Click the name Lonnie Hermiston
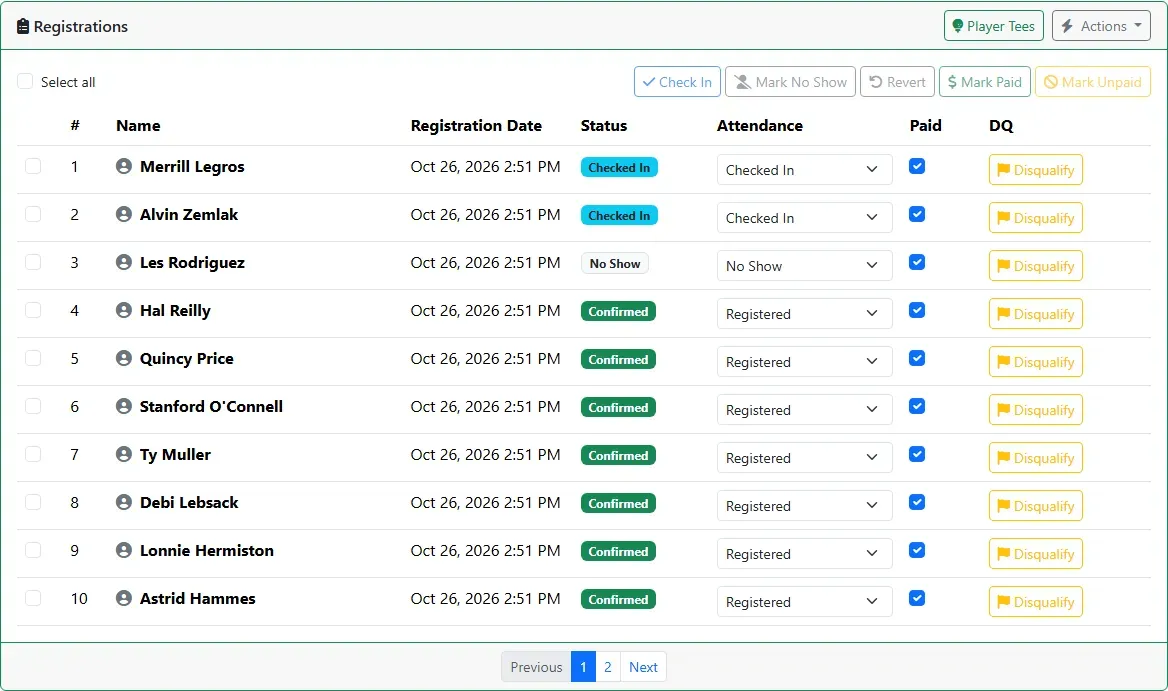This screenshot has height=691, width=1168. [206, 550]
